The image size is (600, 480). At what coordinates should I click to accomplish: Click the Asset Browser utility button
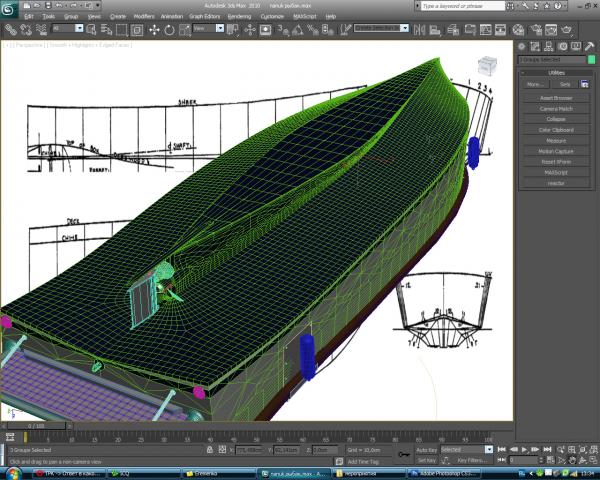pos(556,98)
